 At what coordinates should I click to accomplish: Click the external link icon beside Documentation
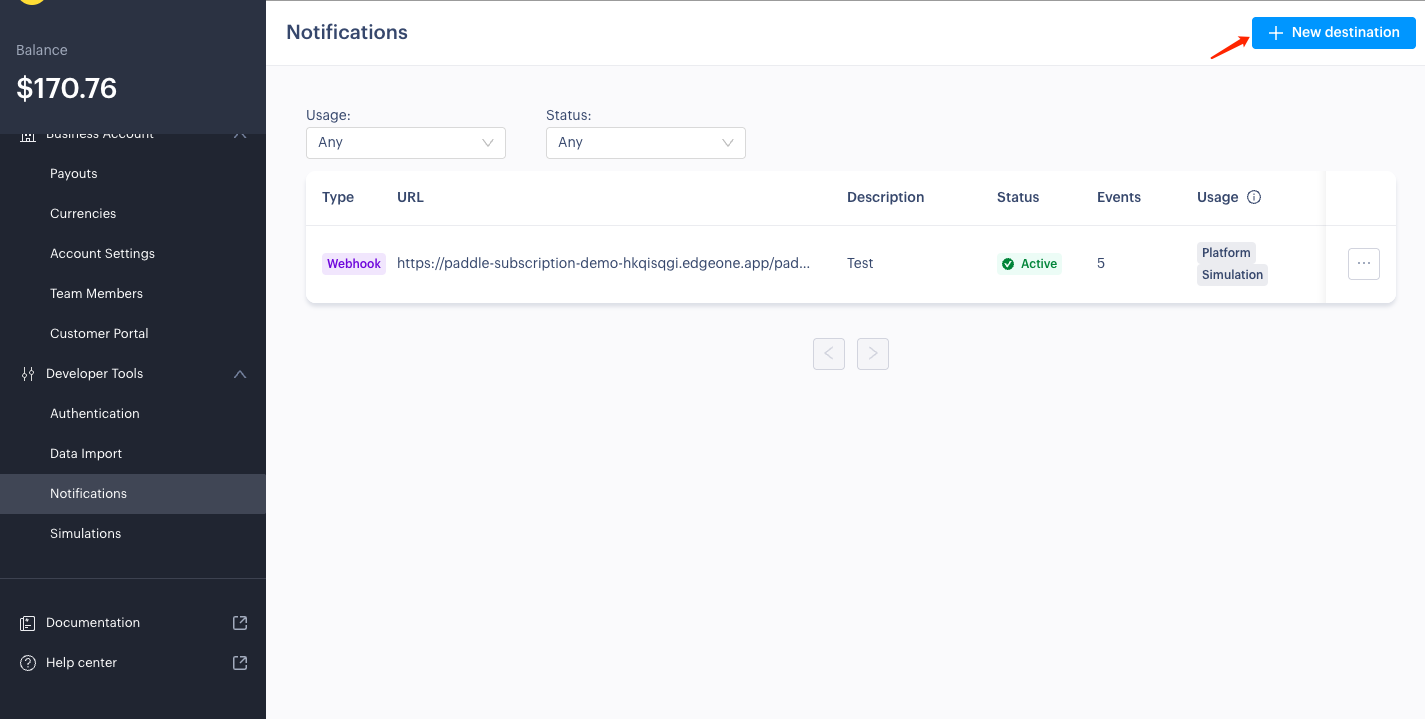[240, 623]
